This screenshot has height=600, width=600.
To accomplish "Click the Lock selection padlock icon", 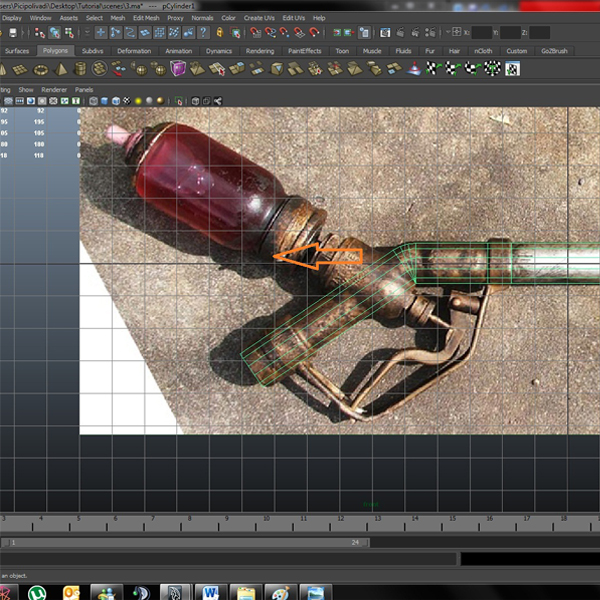I will coord(220,33).
